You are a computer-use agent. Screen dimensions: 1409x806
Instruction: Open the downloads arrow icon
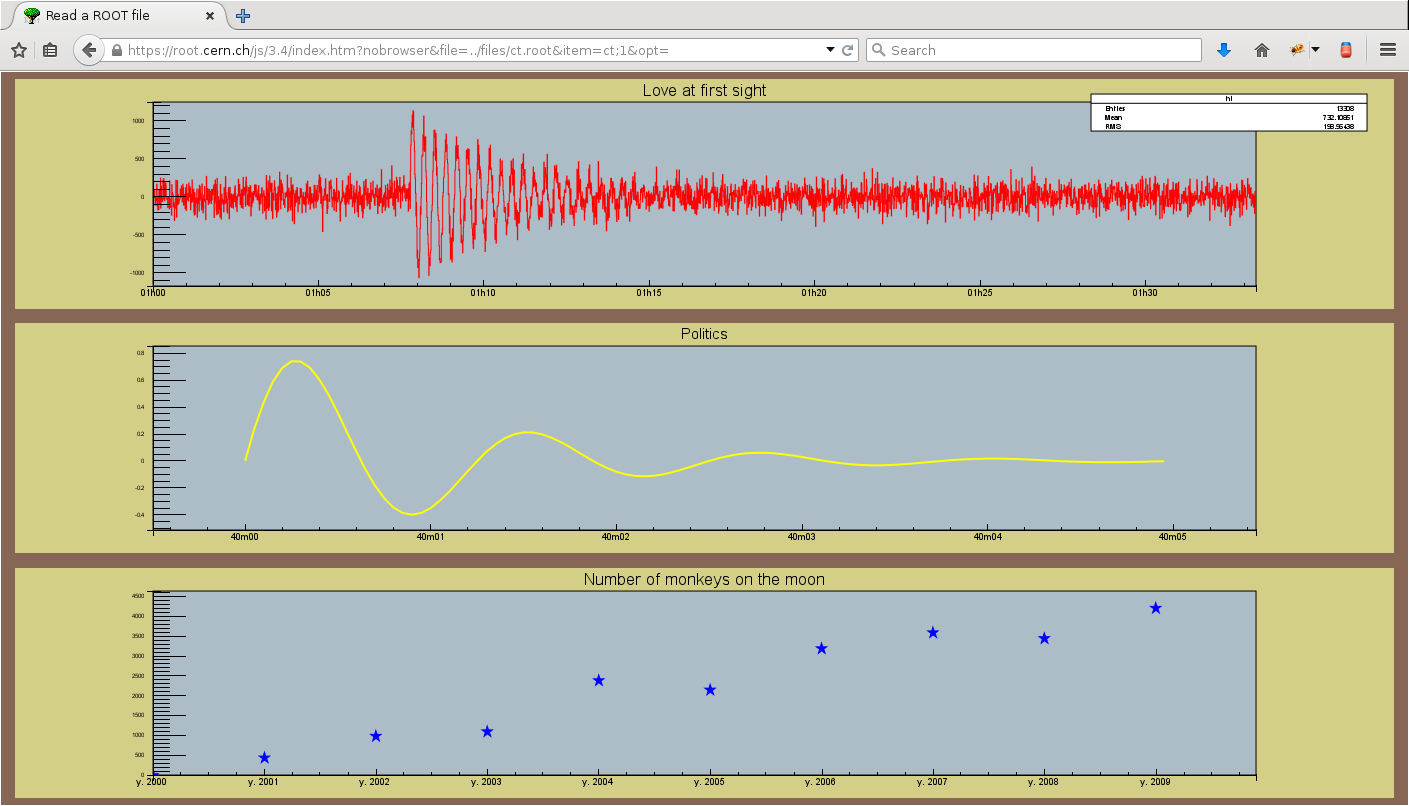point(1223,50)
